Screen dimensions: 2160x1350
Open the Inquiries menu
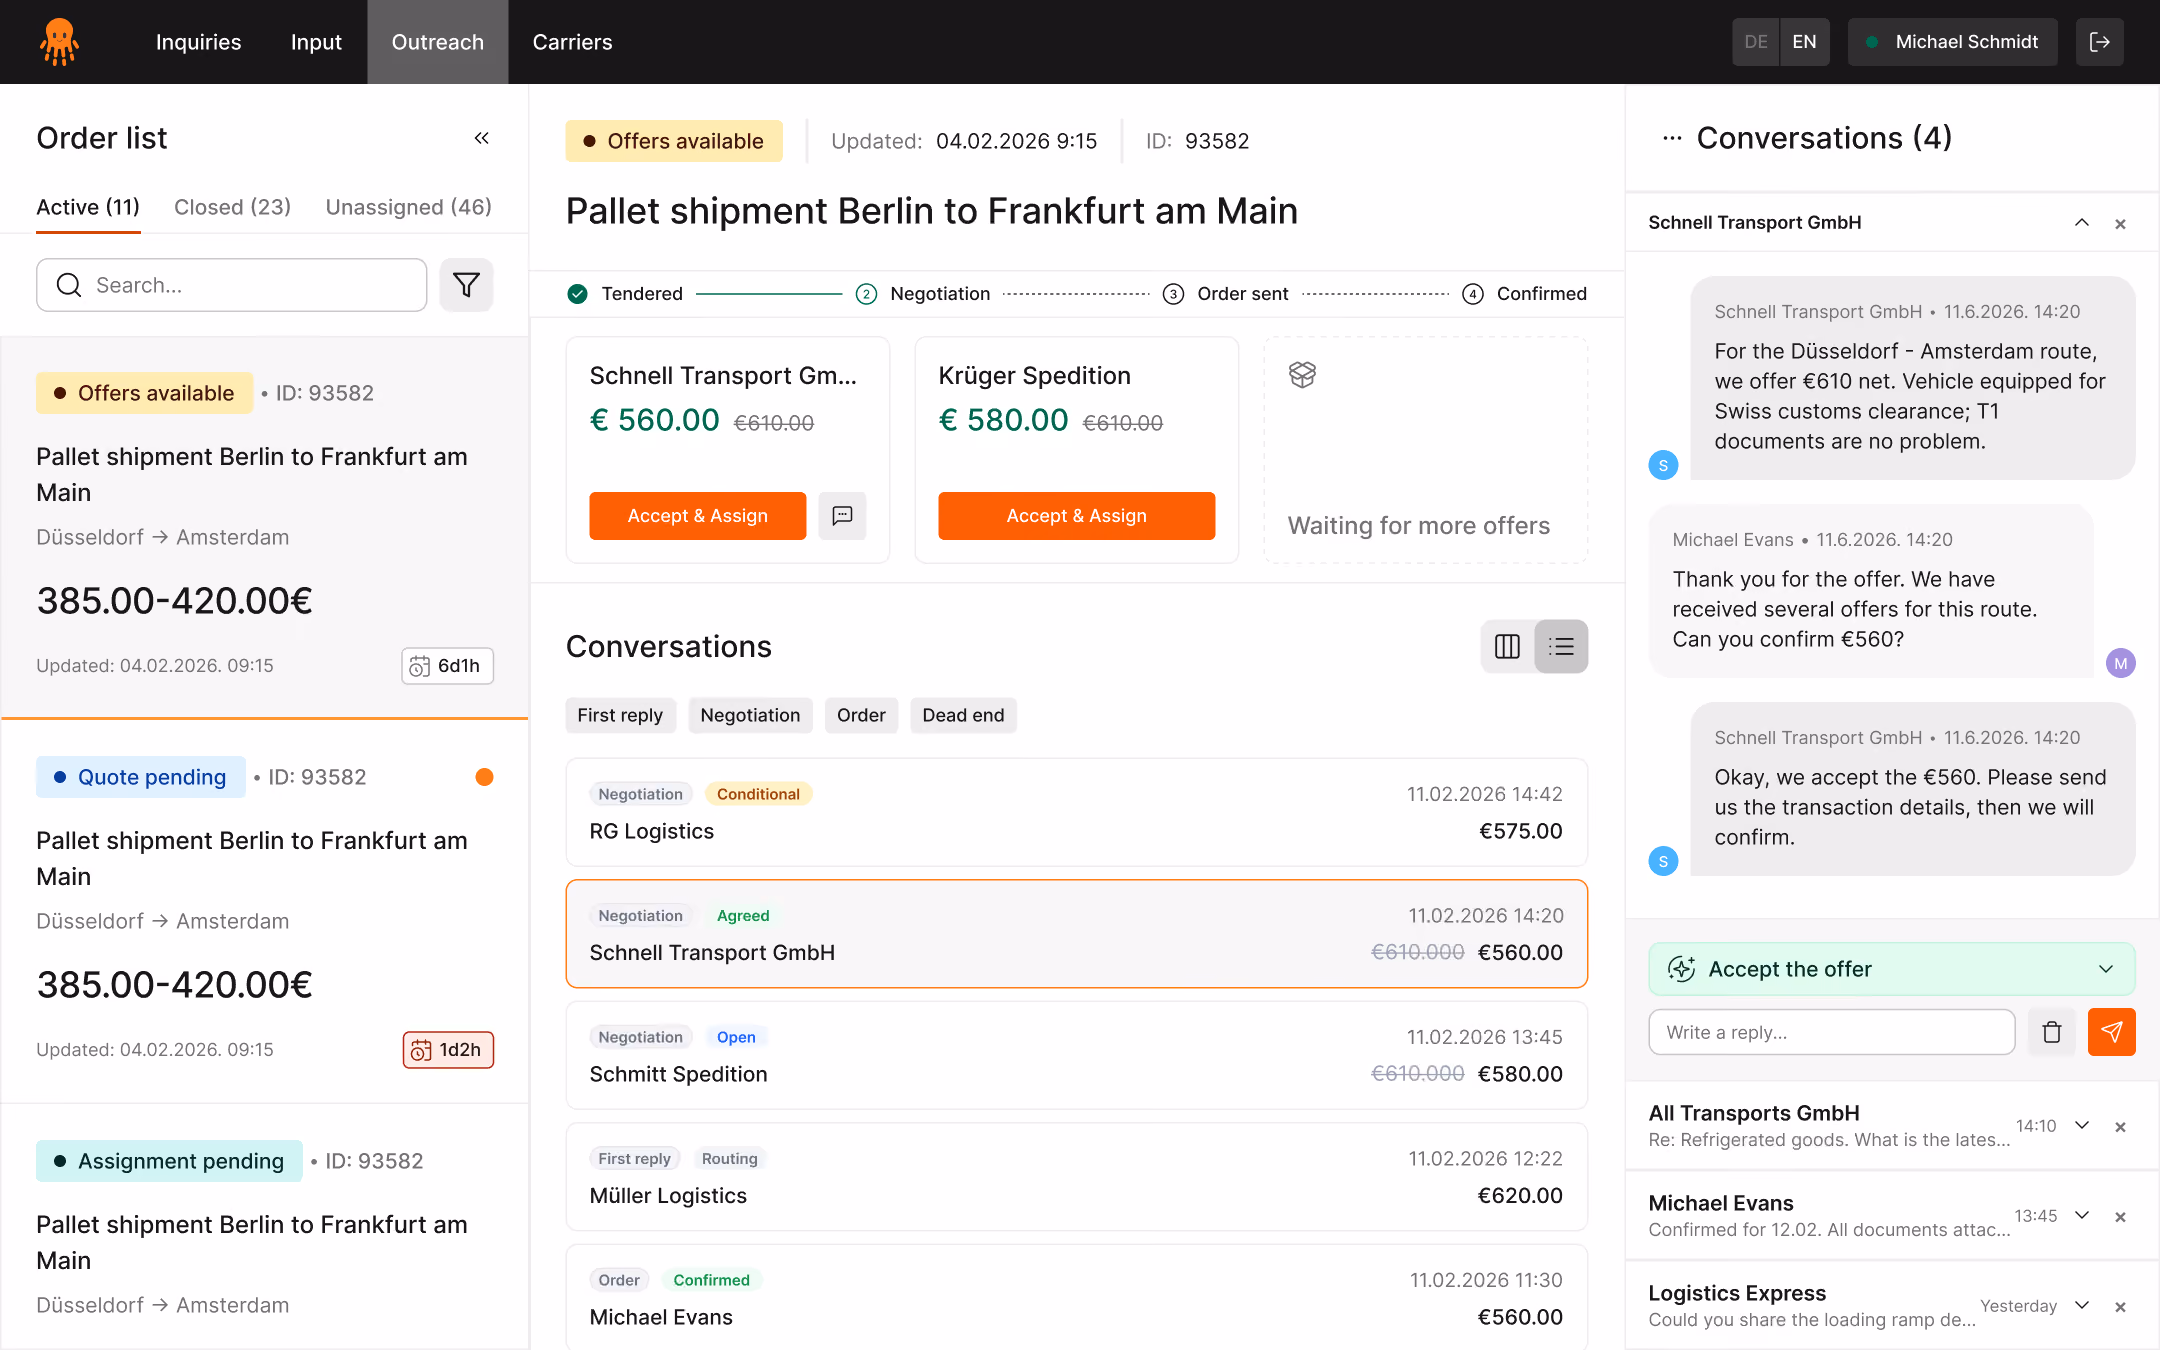pyautogui.click(x=198, y=42)
